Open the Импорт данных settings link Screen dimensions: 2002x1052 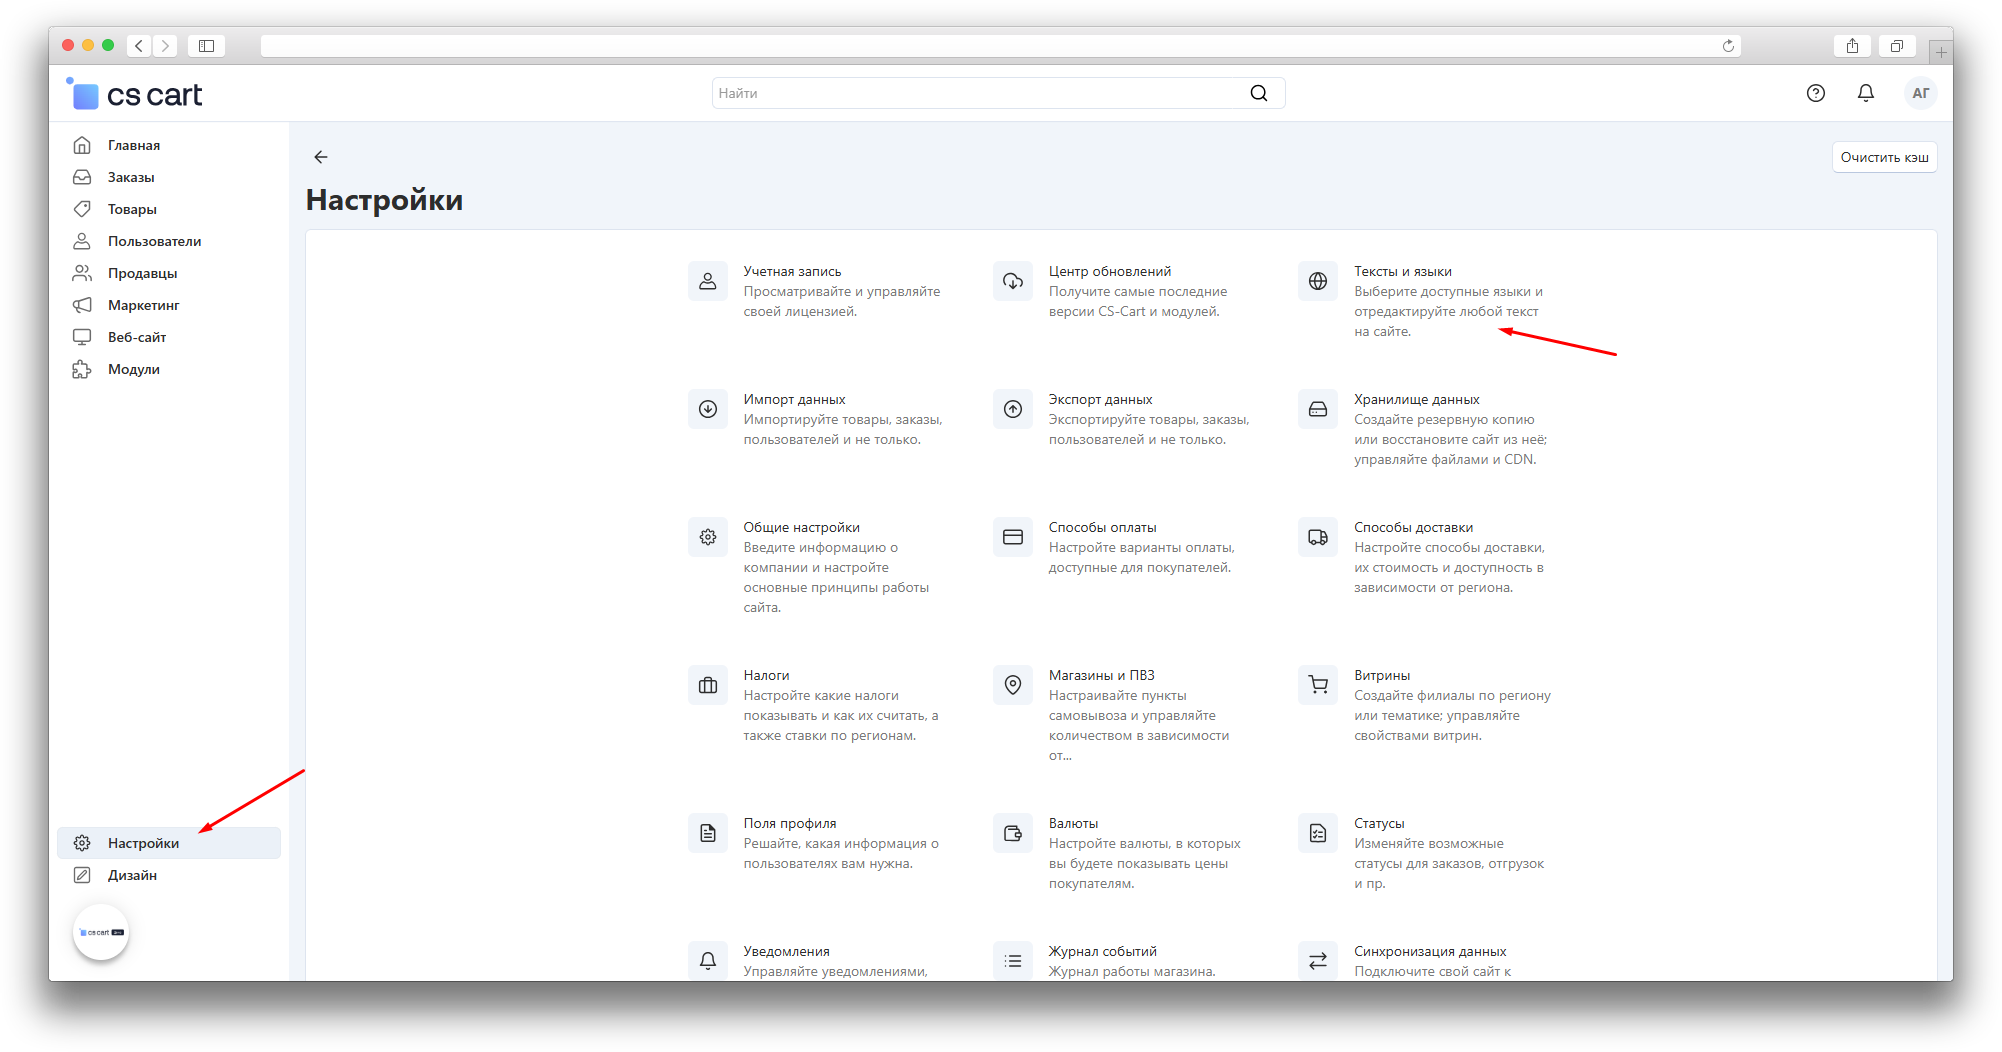[x=794, y=399]
